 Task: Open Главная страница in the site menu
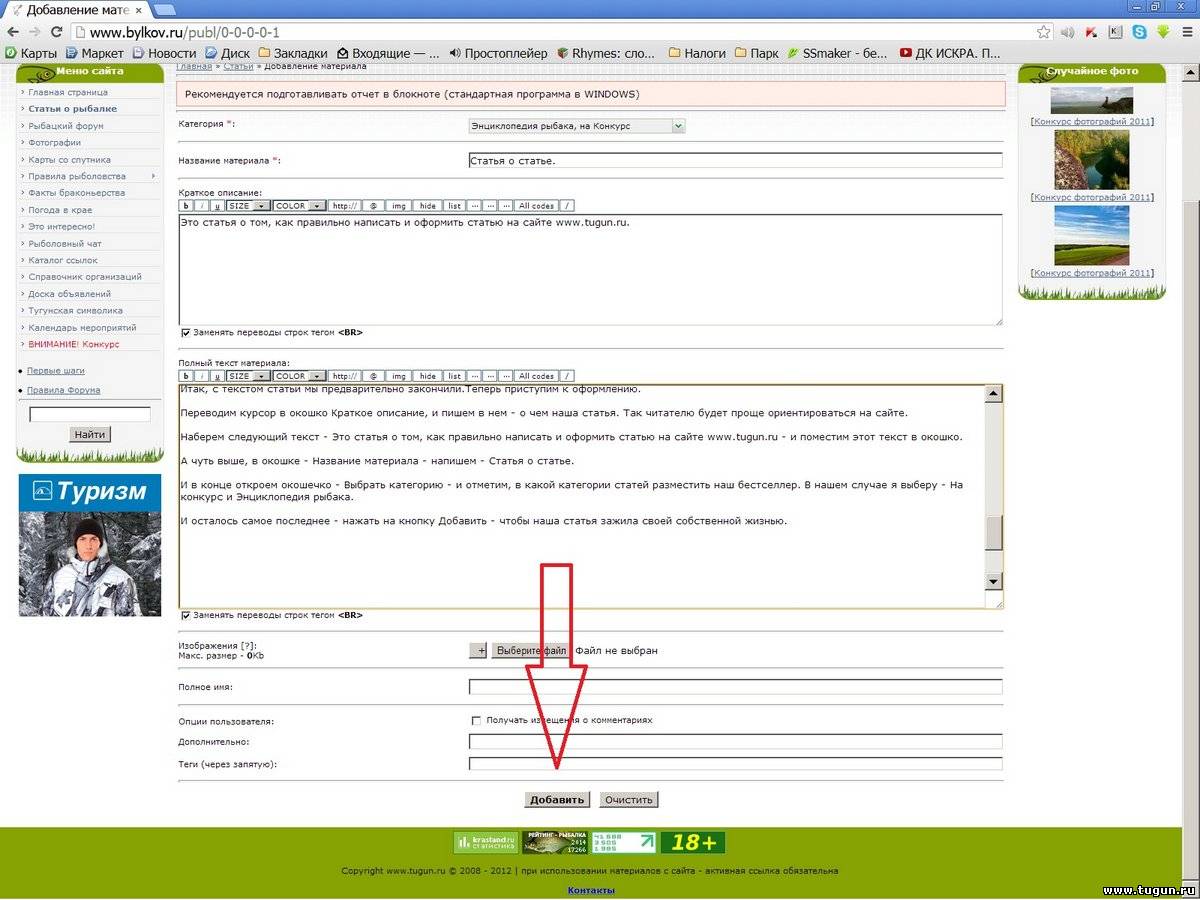(x=68, y=92)
